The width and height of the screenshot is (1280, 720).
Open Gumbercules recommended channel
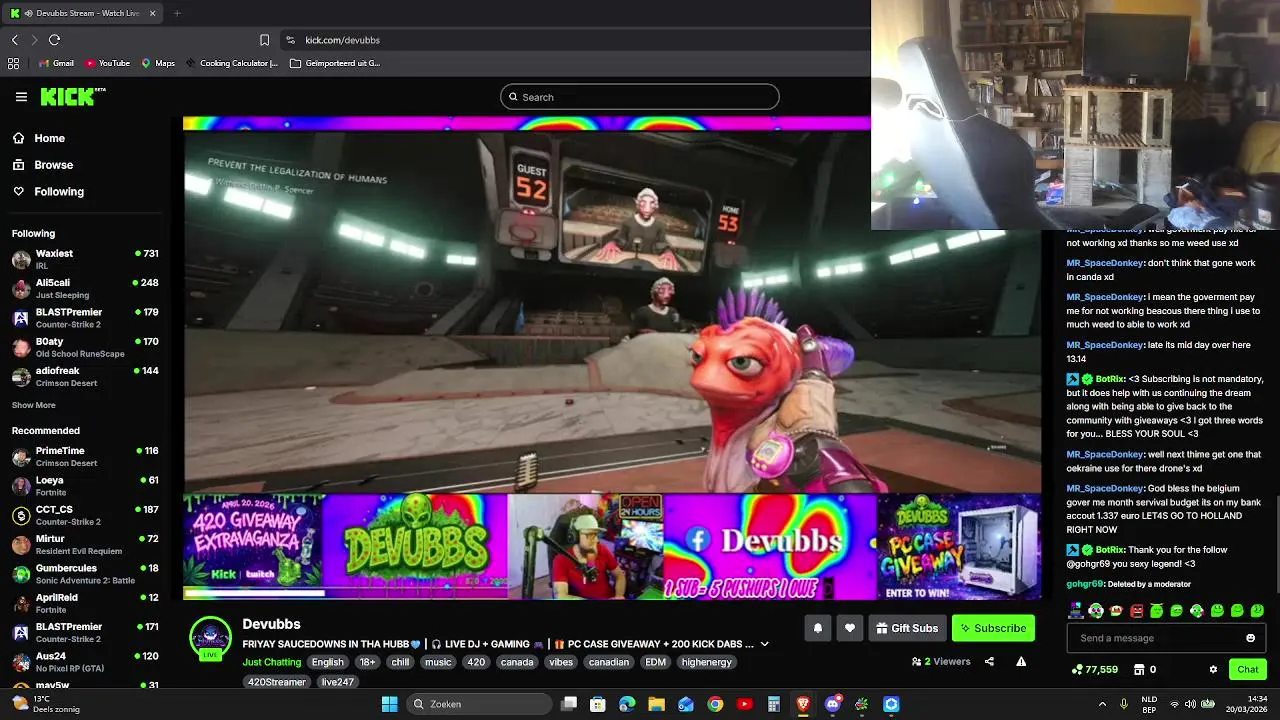pyautogui.click(x=85, y=574)
